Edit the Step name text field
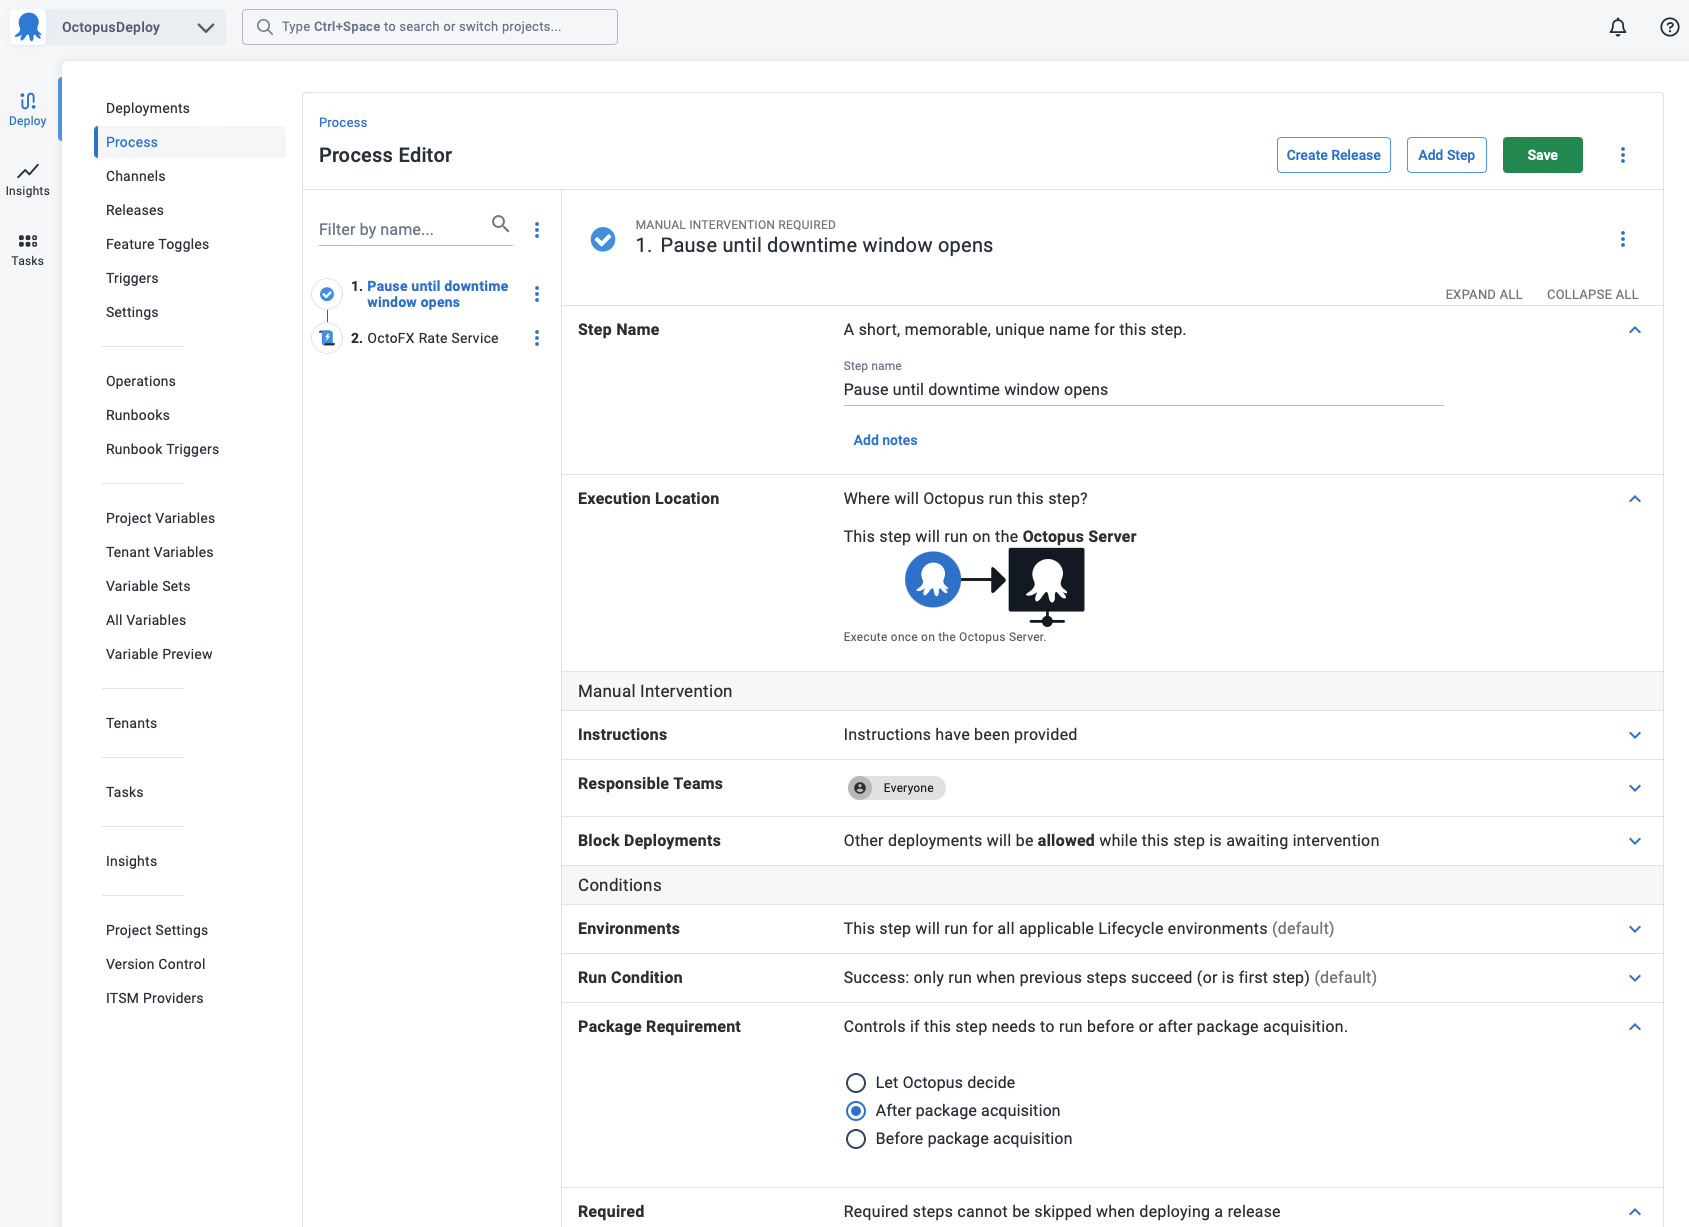1689x1227 pixels. coord(1144,390)
